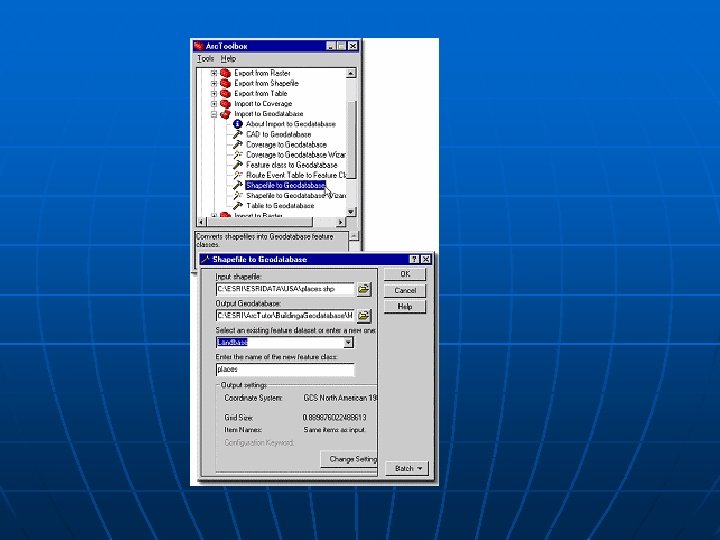Click 'Same items as input' text
The width and height of the screenshot is (720, 540).
pos(334,430)
